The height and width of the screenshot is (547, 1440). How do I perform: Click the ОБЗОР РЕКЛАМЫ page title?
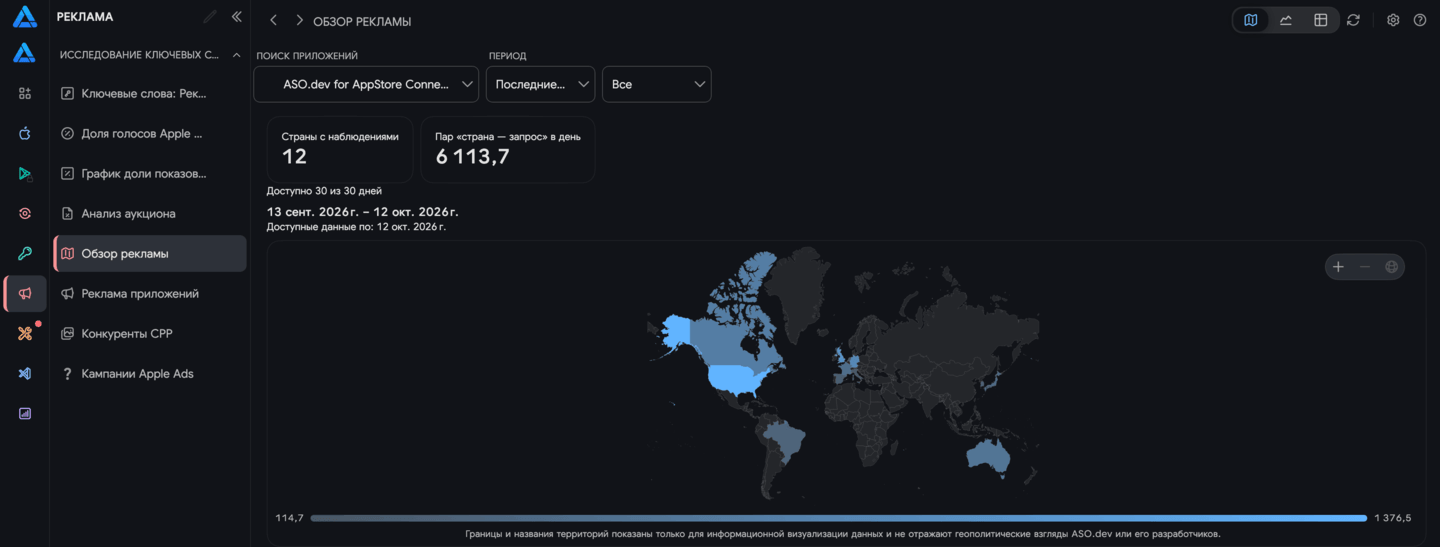[362, 21]
